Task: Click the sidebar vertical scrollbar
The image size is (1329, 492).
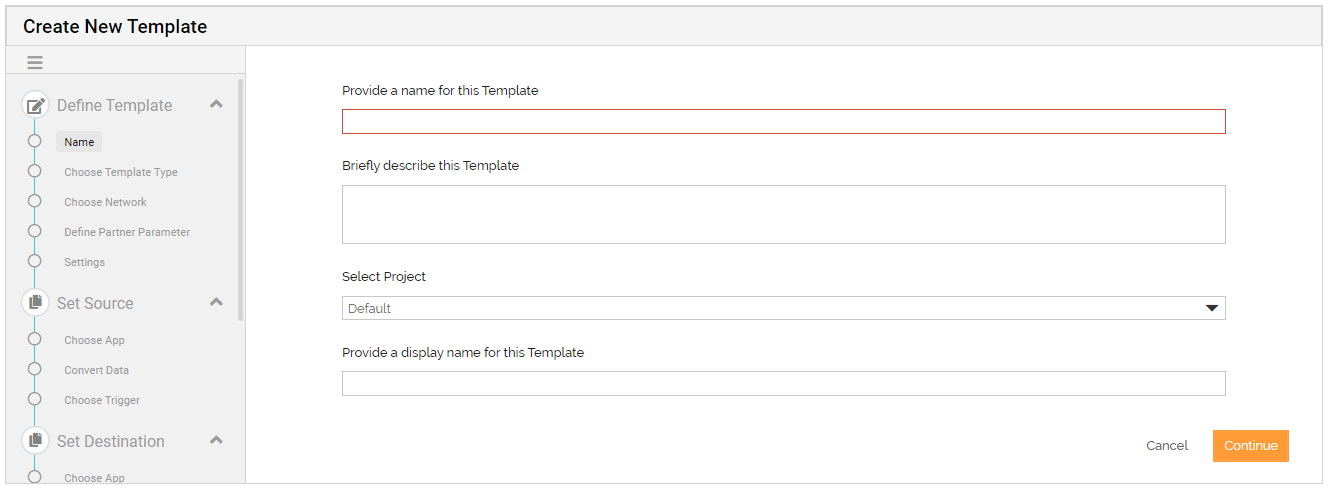Action: pyautogui.click(x=241, y=200)
